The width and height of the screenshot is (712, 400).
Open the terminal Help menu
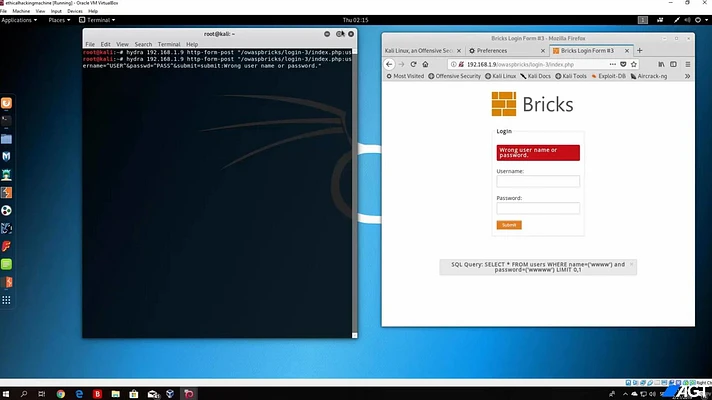(192, 44)
